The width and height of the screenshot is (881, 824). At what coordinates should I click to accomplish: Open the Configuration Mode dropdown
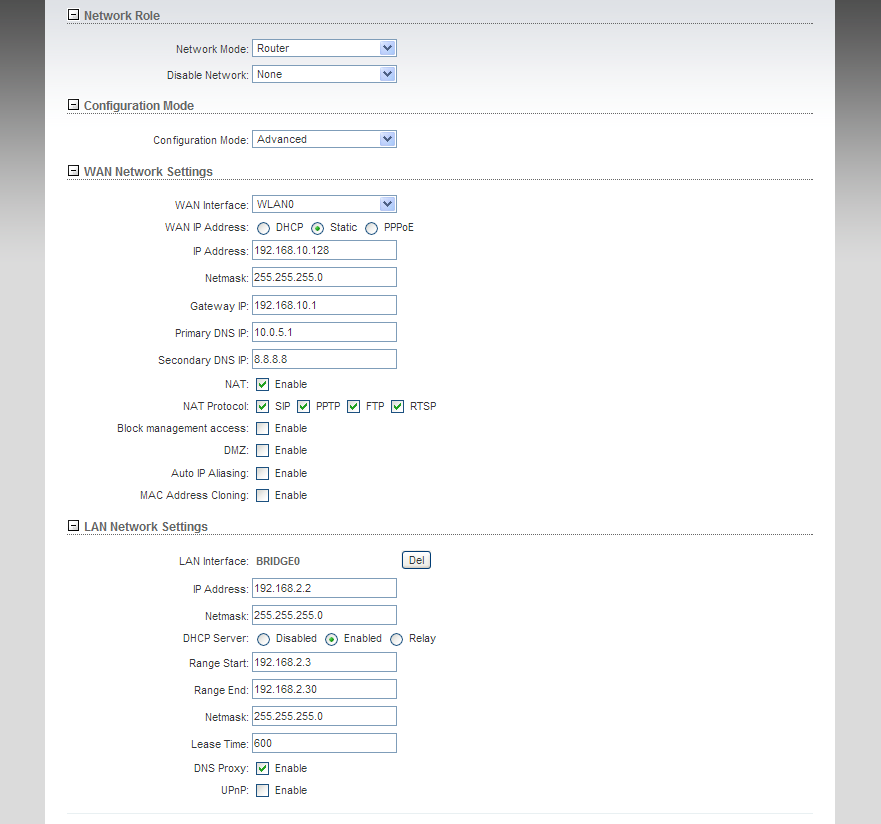324,139
